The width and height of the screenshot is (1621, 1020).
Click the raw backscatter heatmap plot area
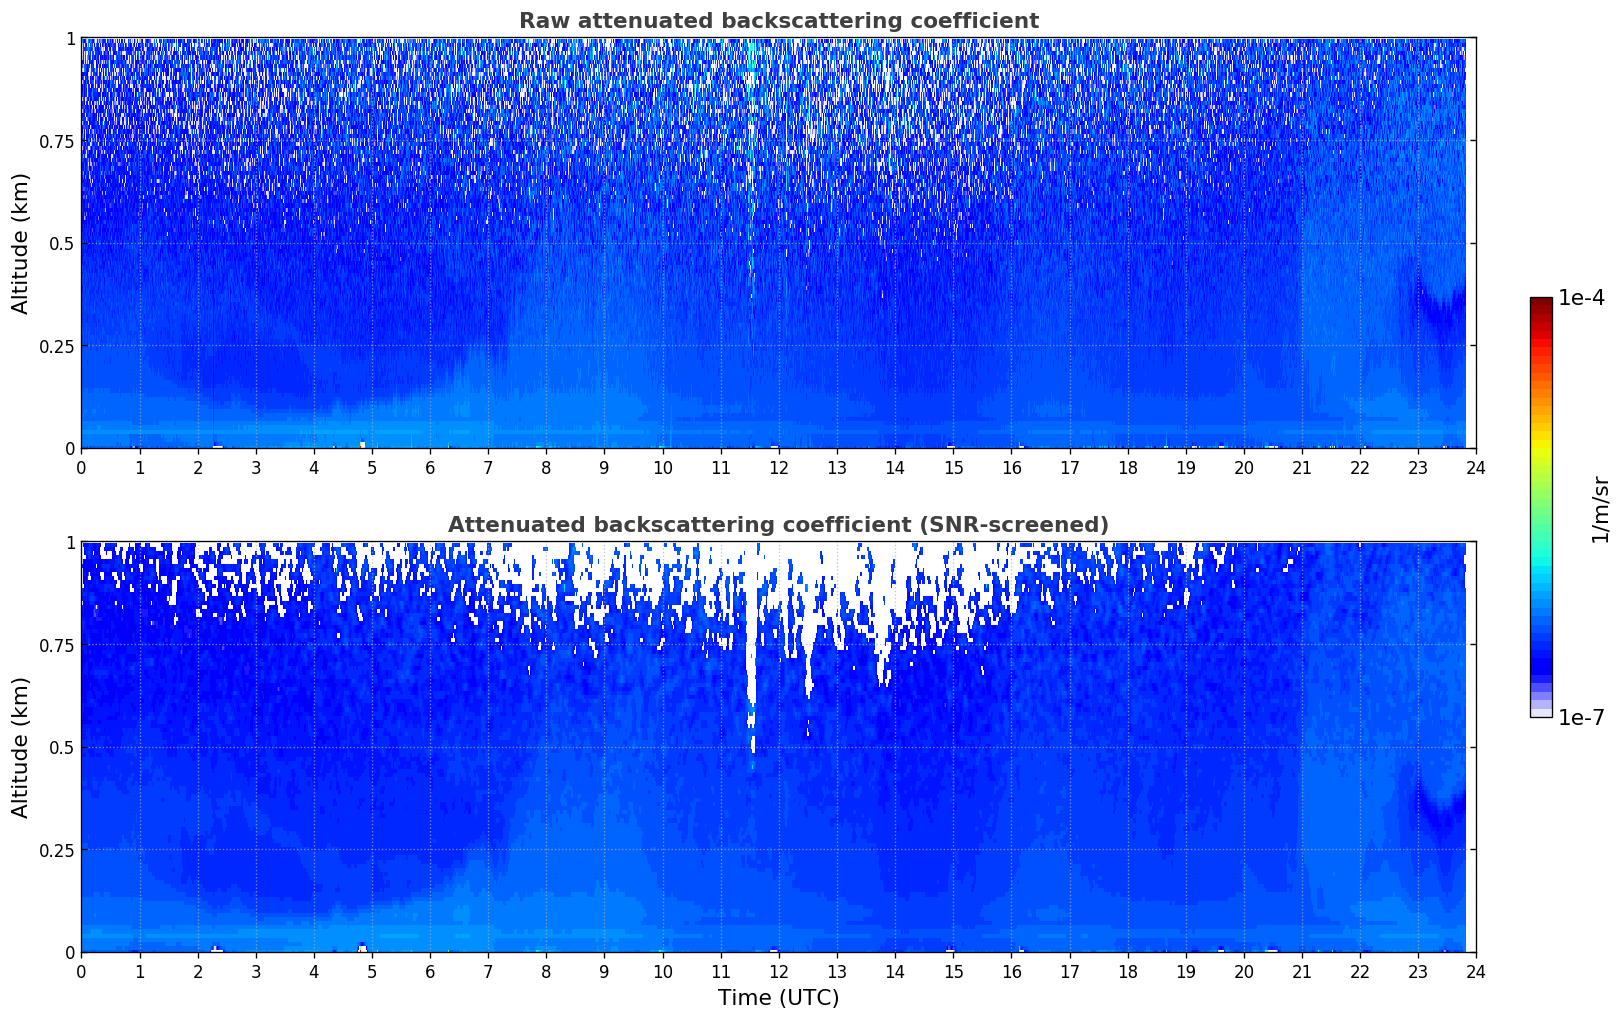click(x=778, y=243)
